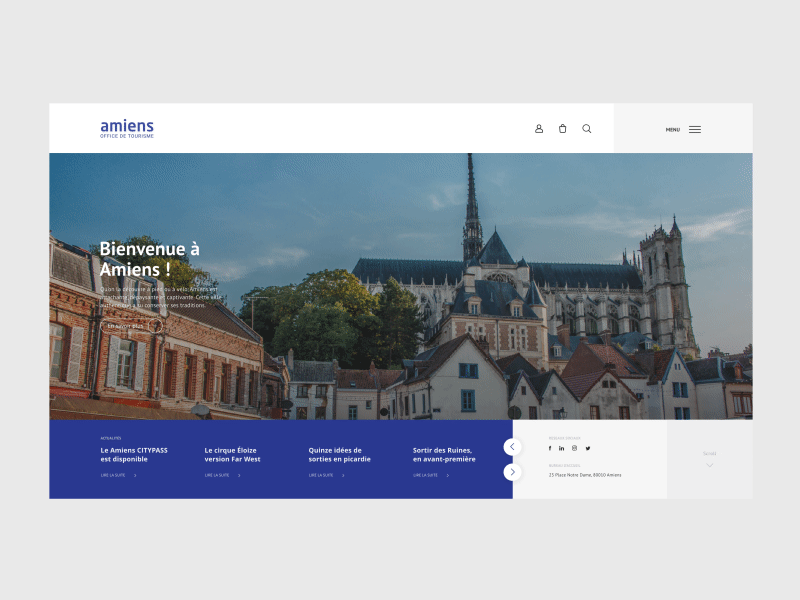800x600 pixels.
Task: Open the Instagram social icon
Action: pyautogui.click(x=572, y=448)
